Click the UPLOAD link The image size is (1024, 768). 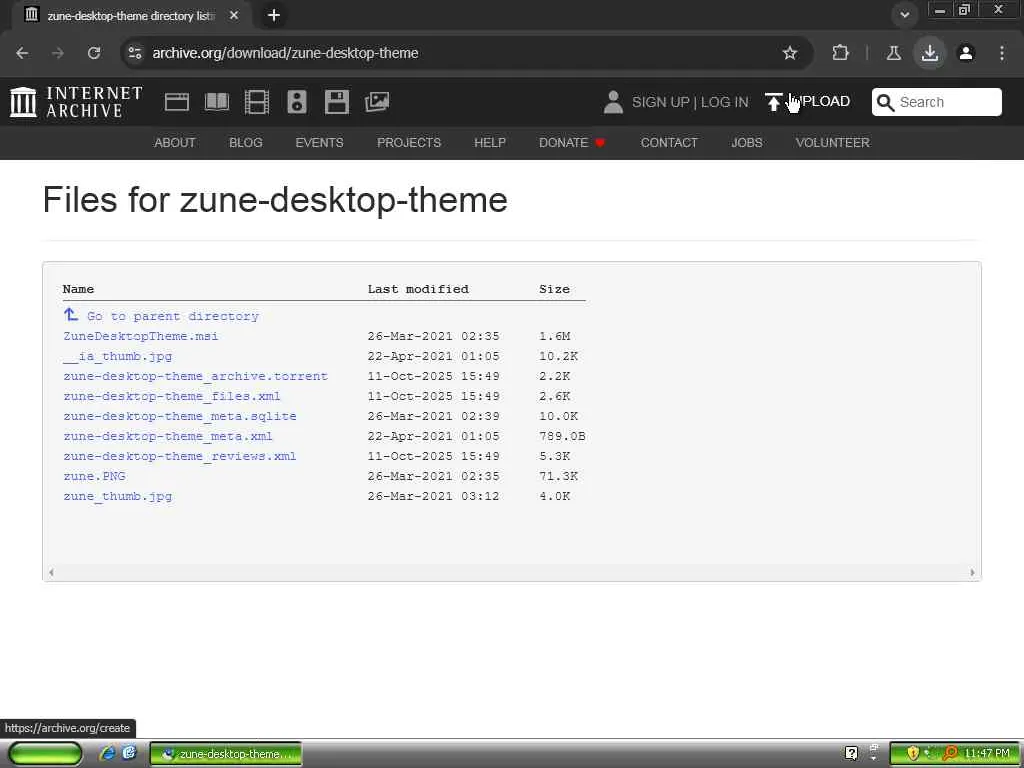[x=820, y=101]
